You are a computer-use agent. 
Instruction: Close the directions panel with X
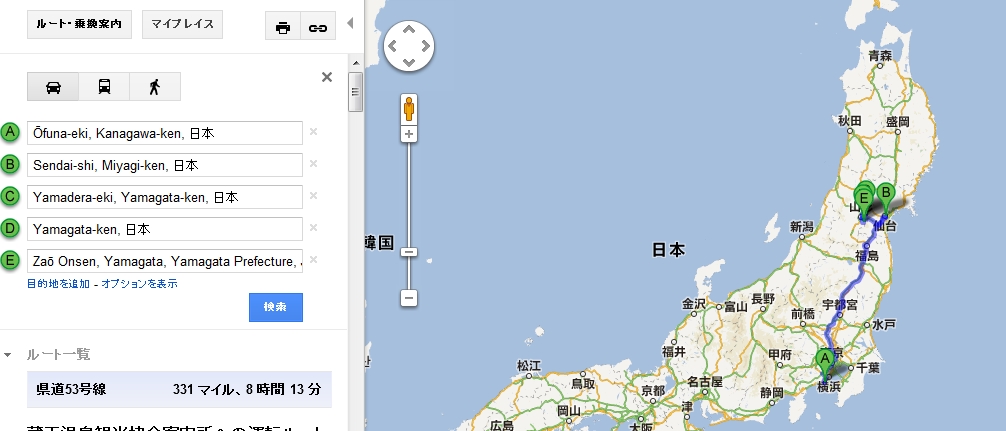(327, 77)
